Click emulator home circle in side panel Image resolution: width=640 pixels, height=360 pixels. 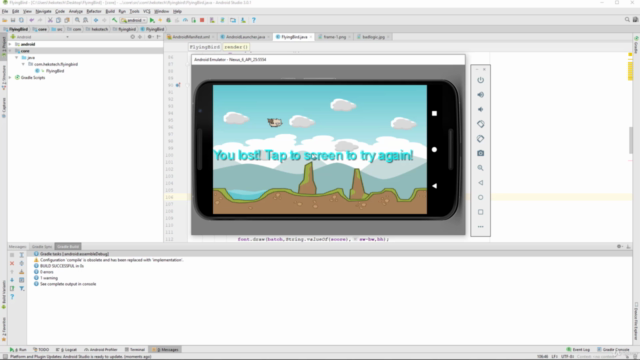(x=480, y=198)
